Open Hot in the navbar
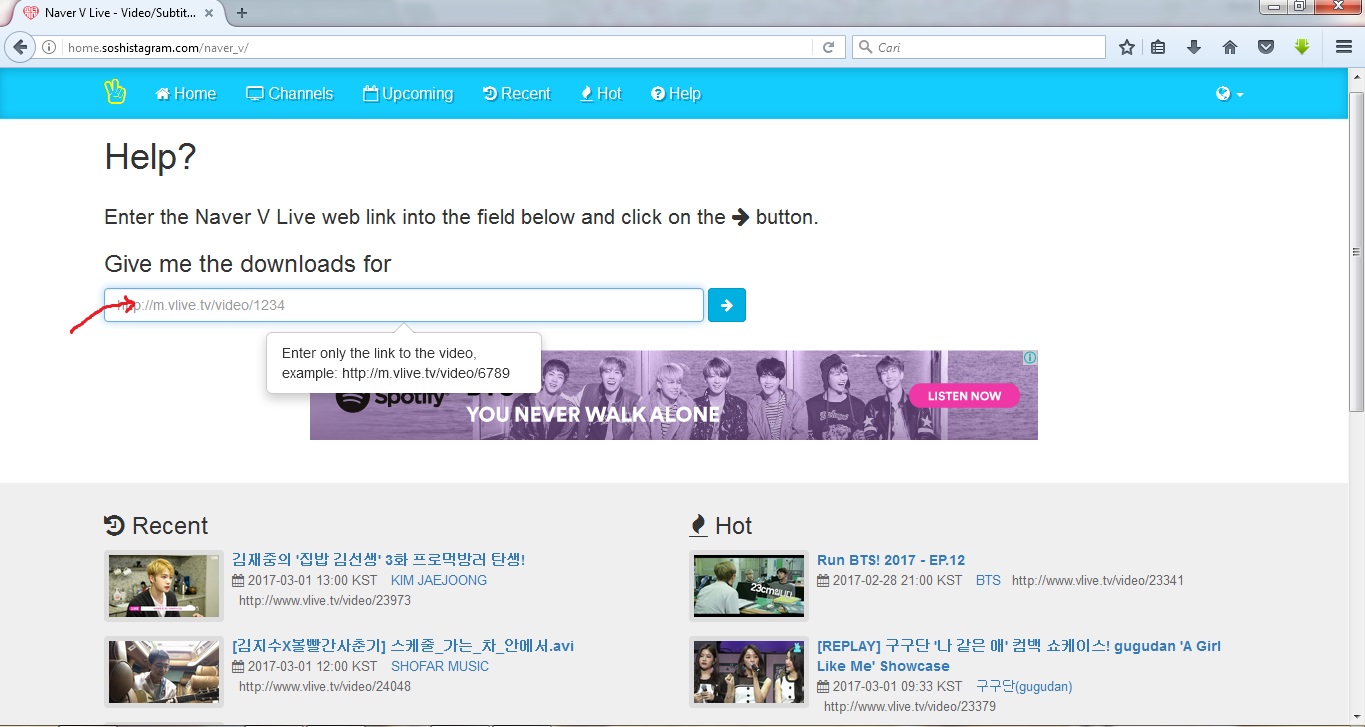 (x=601, y=94)
